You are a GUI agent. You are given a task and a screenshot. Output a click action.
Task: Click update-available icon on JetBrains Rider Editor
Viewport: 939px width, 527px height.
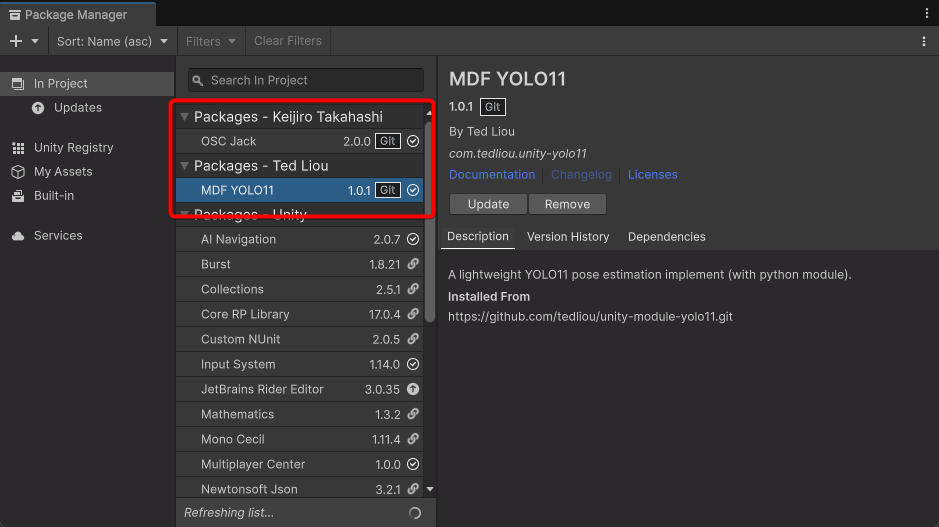pos(413,389)
